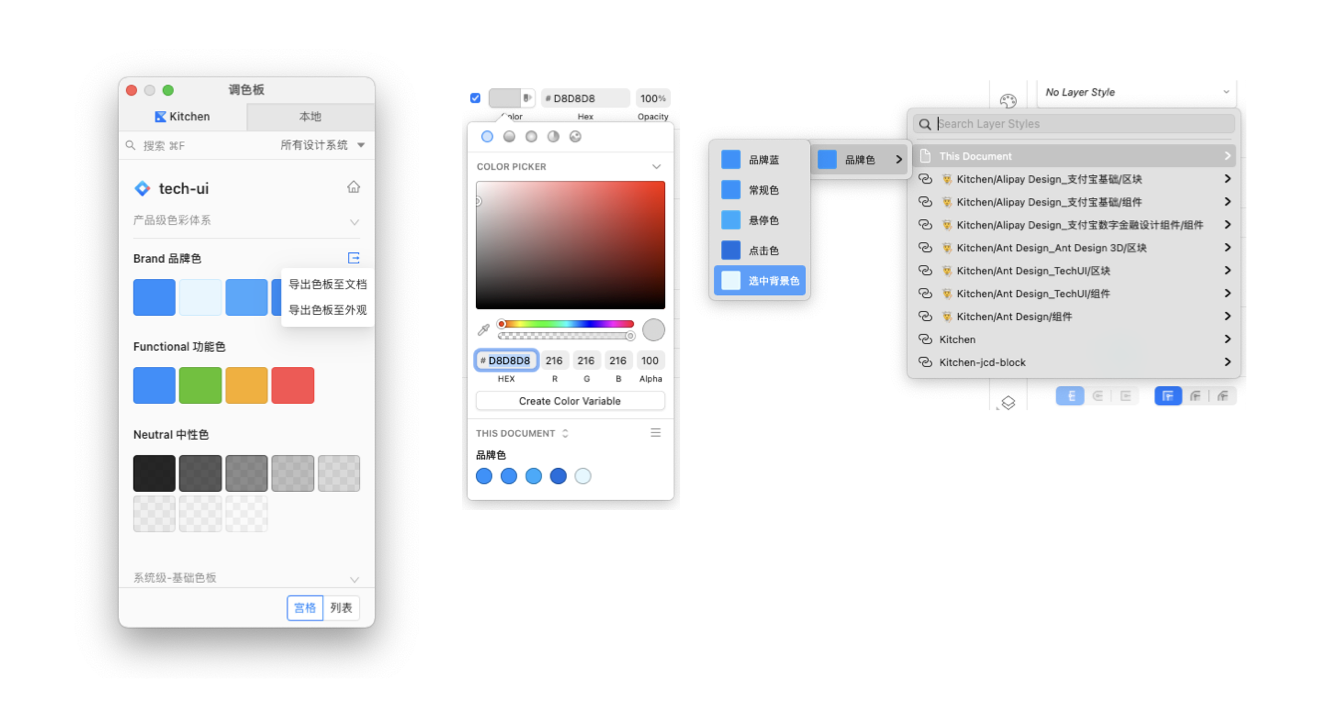Screen dimensions: 1334x718
Task: Click the light-blue highlighted alignment icon
Action: coord(1070,396)
